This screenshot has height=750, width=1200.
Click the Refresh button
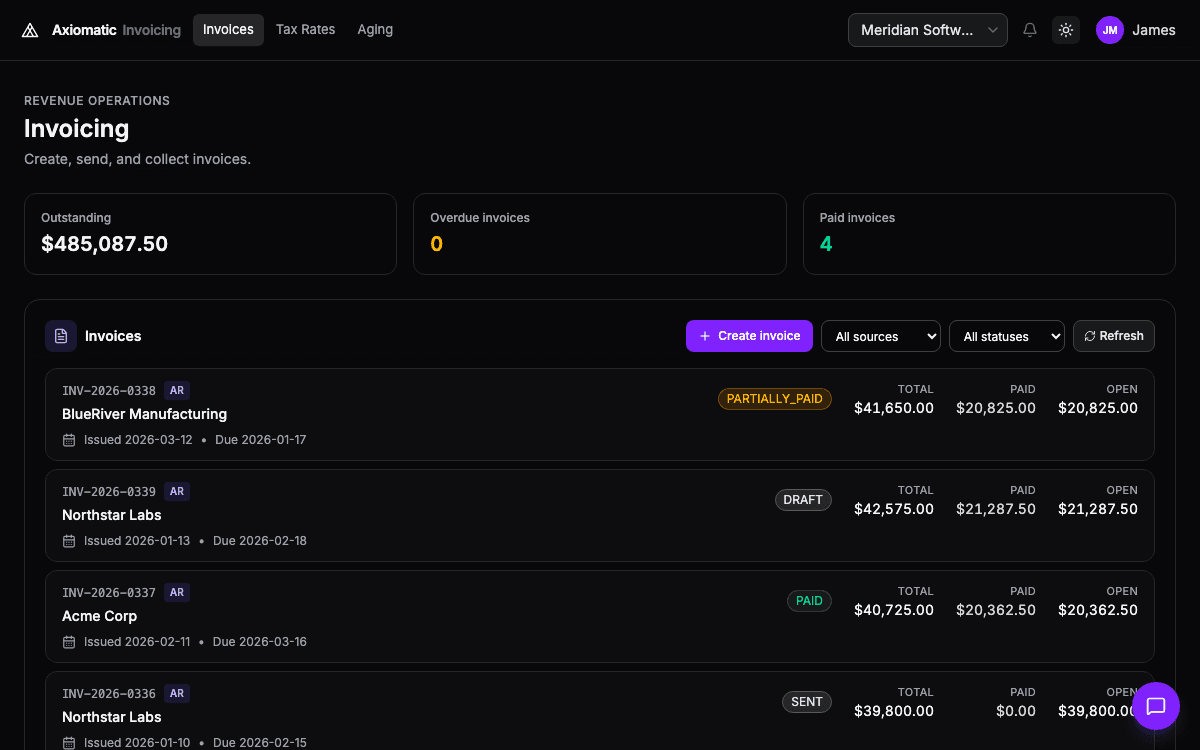pyautogui.click(x=1113, y=336)
